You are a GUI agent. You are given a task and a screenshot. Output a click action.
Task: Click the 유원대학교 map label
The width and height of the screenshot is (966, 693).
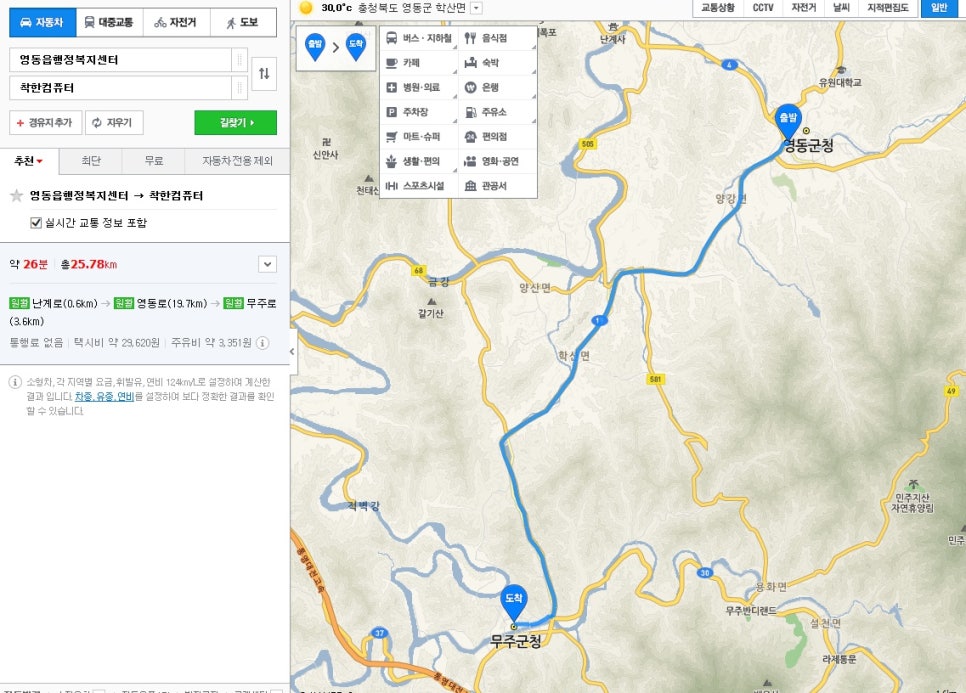coord(840,82)
